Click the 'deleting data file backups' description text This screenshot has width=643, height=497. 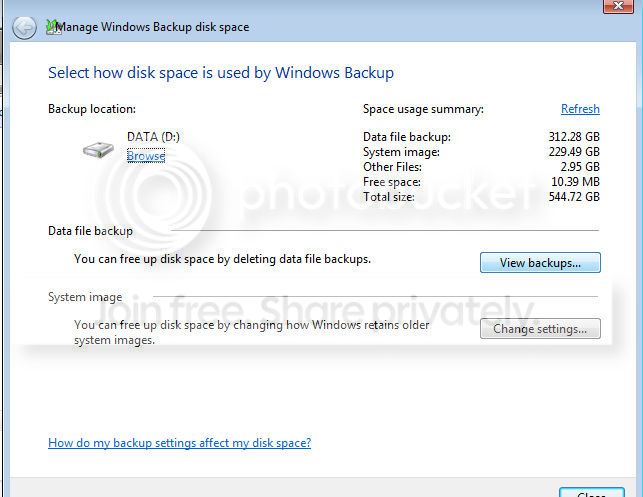tap(222, 259)
